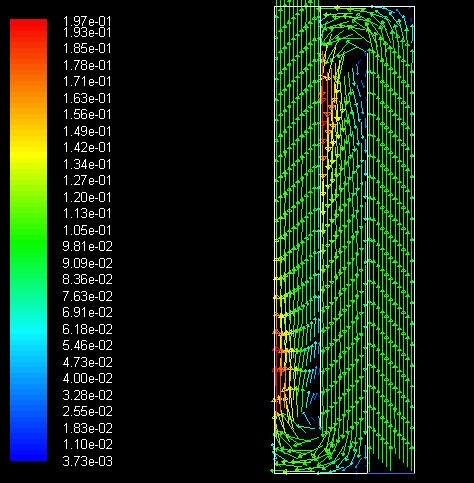Select the 2.55e-02 legend label
The width and height of the screenshot is (474, 483).
(x=87, y=411)
